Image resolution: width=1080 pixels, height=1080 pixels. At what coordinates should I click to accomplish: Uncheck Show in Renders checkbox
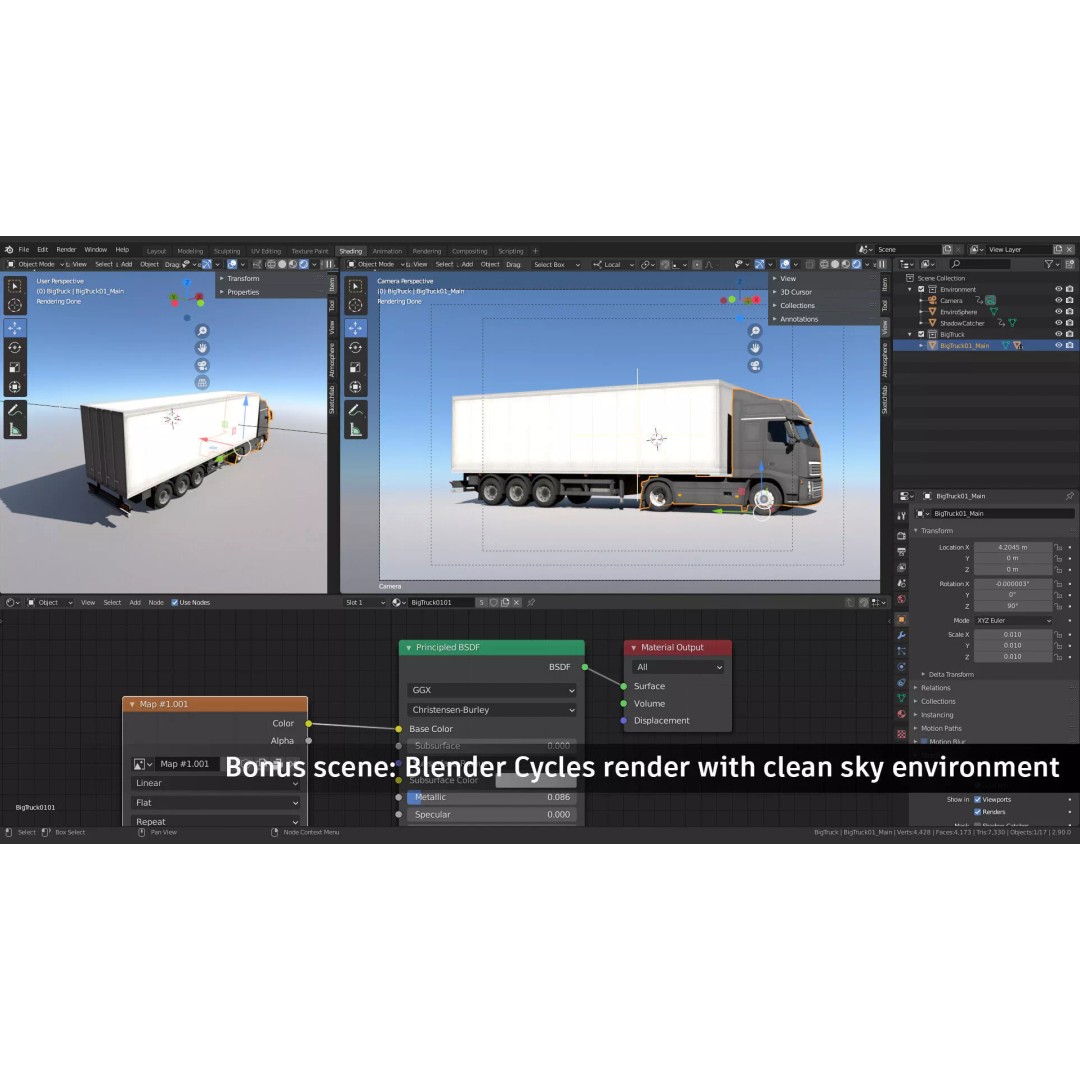tap(977, 812)
